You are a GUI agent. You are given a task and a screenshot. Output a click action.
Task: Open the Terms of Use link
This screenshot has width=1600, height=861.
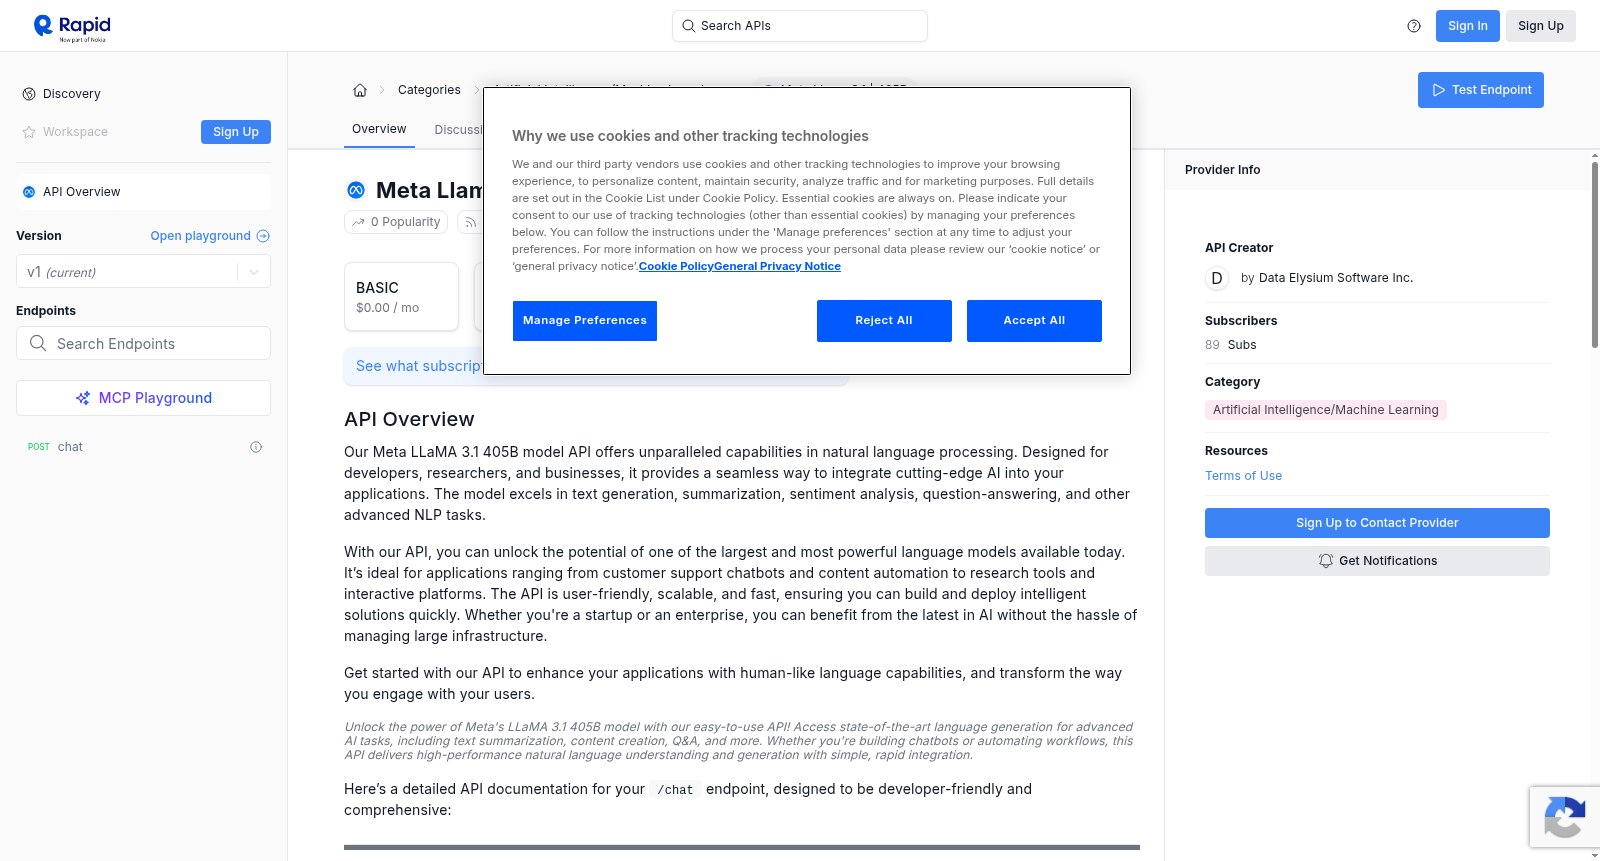coord(1243,476)
